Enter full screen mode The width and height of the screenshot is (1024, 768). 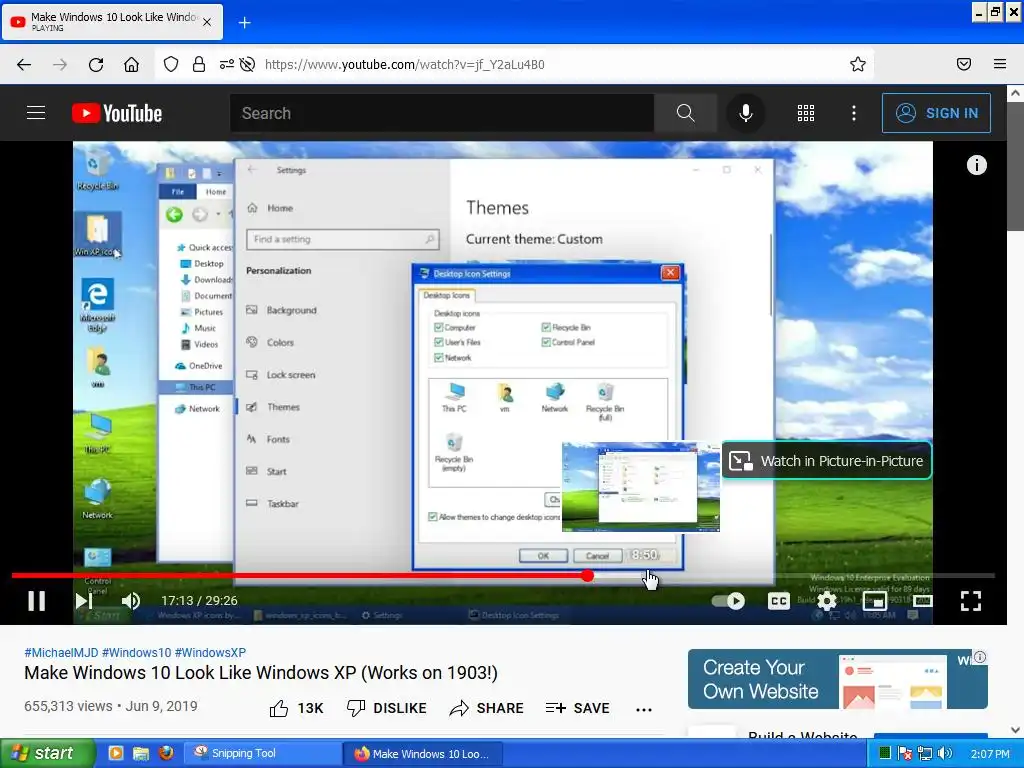click(970, 601)
